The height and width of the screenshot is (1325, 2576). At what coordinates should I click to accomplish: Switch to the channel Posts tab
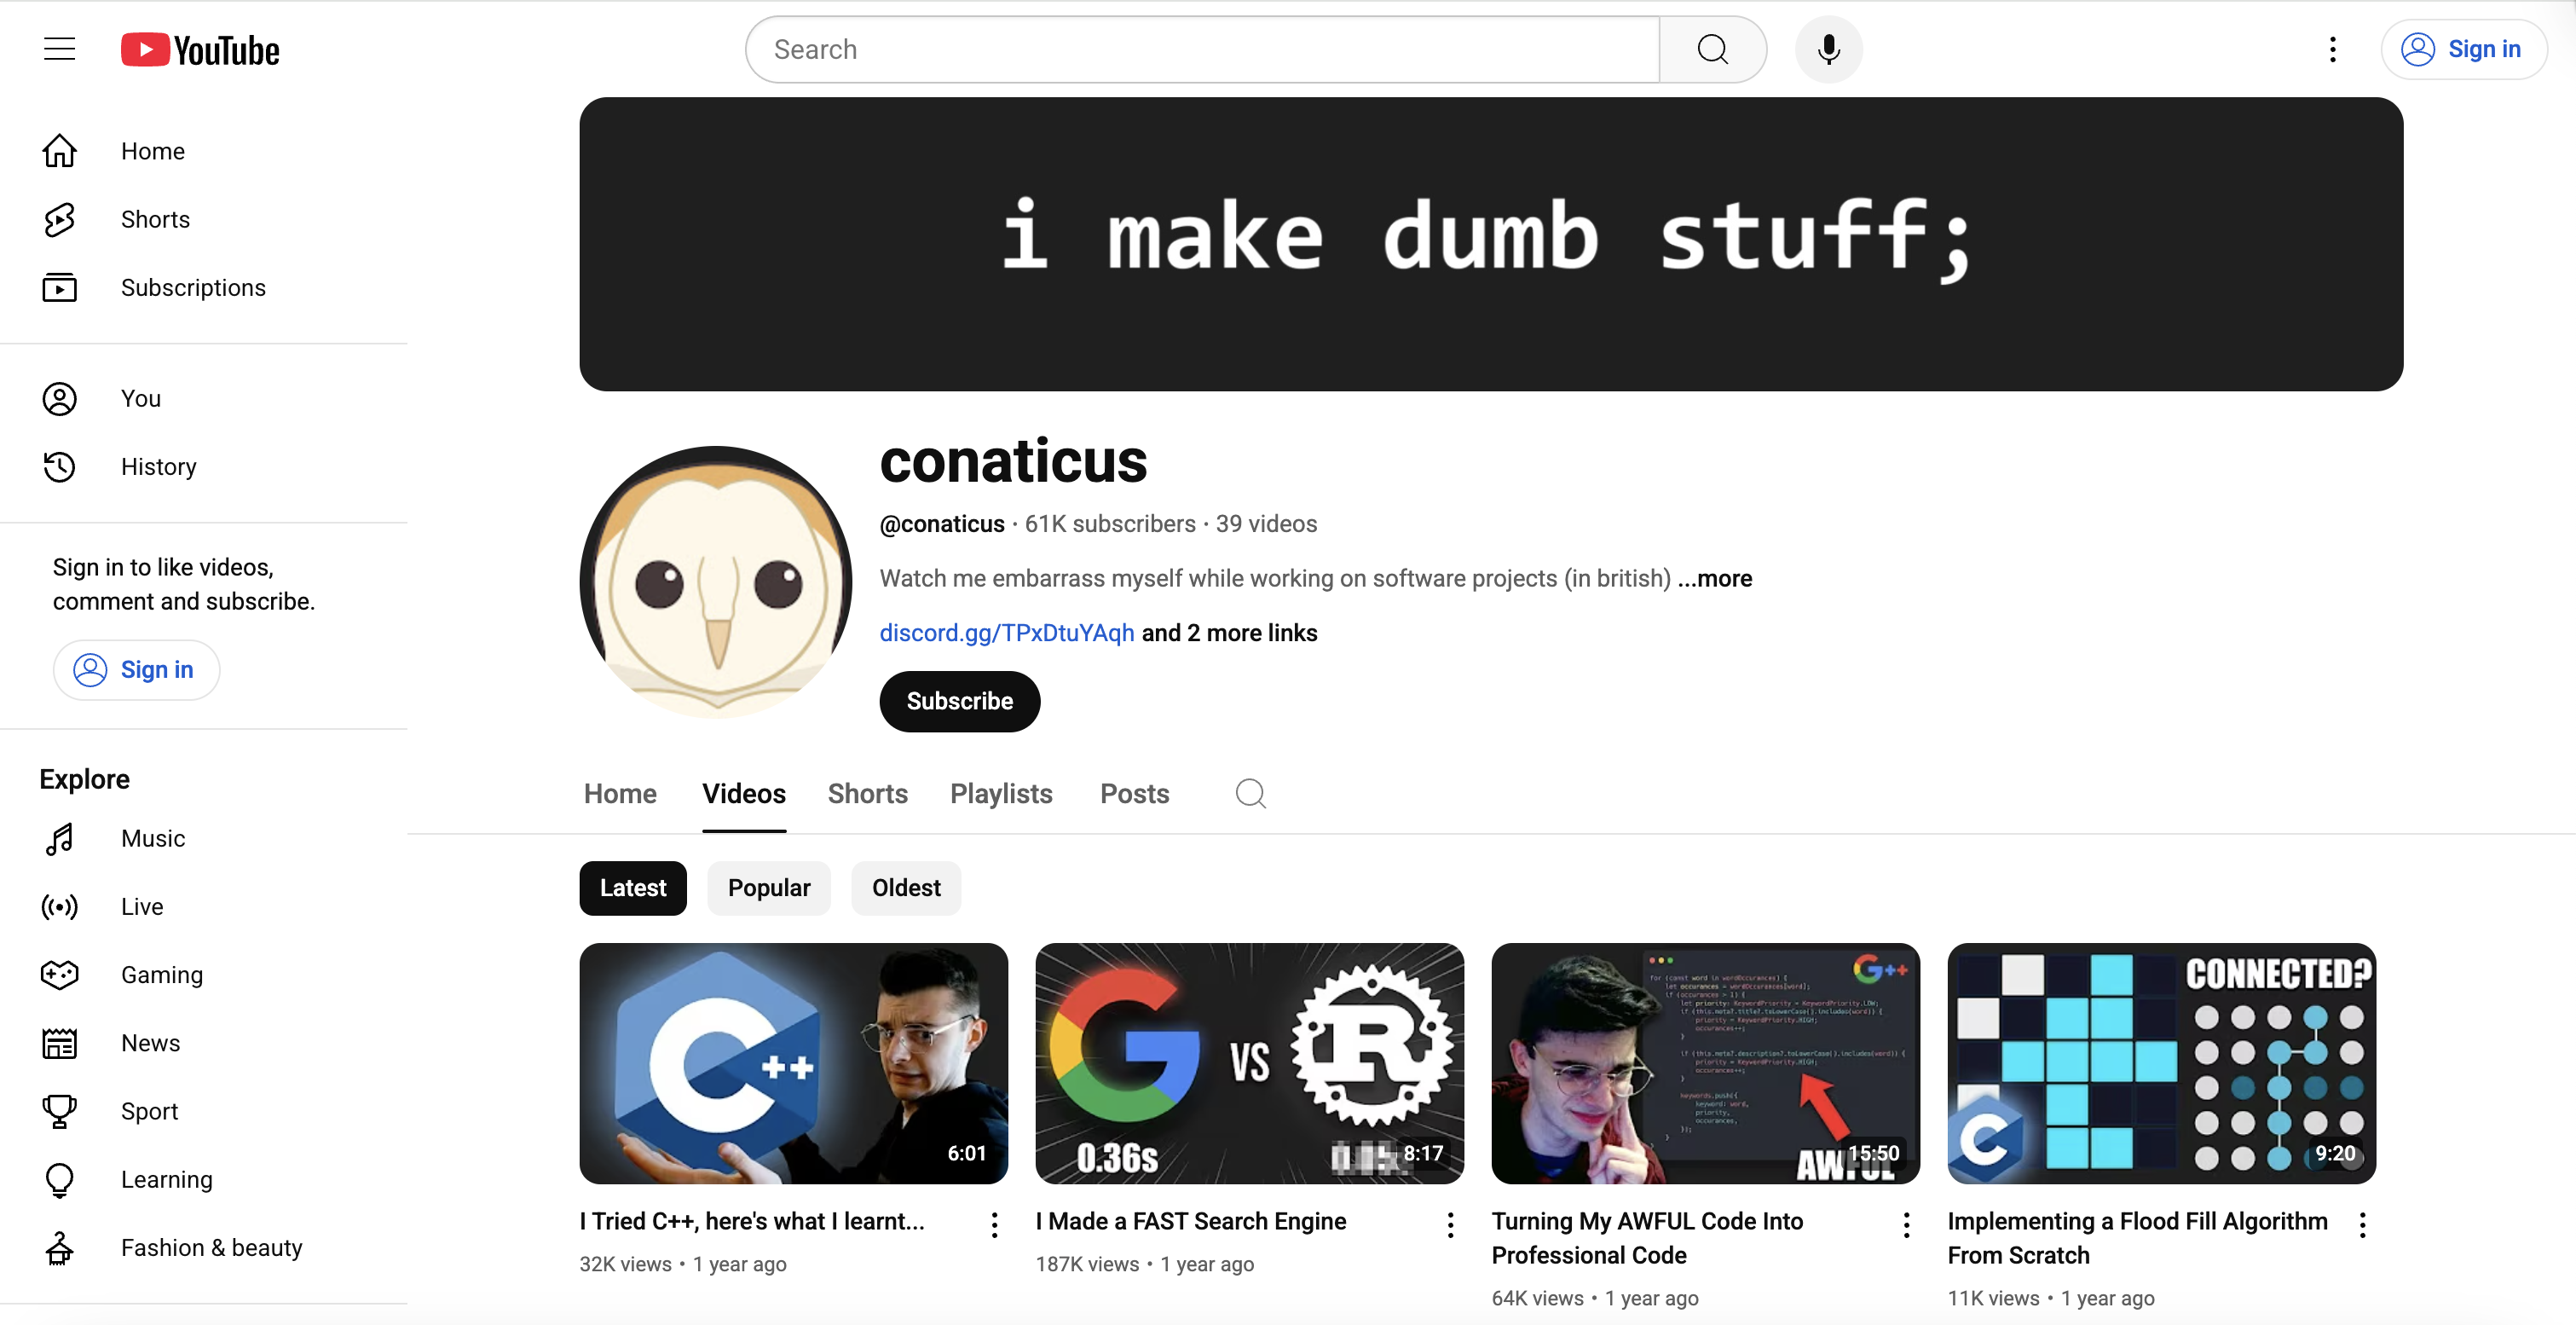pyautogui.click(x=1134, y=794)
